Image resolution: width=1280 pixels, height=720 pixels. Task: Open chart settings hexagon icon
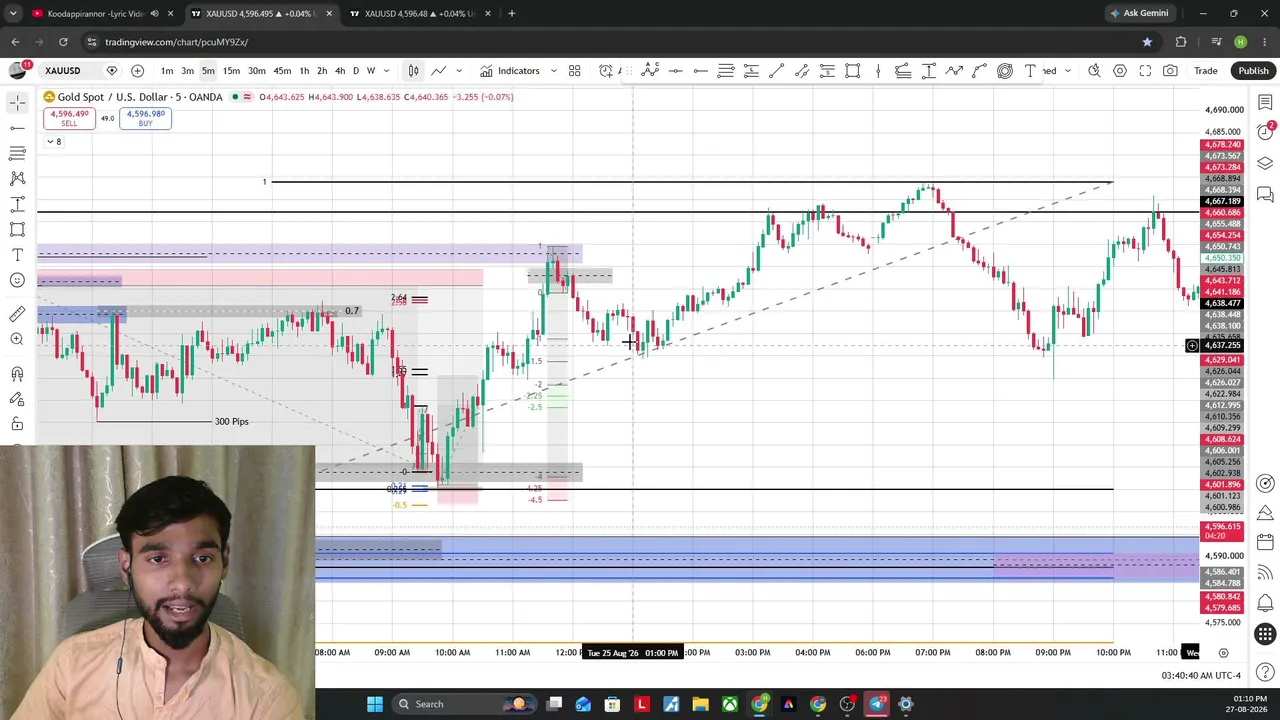1120,71
